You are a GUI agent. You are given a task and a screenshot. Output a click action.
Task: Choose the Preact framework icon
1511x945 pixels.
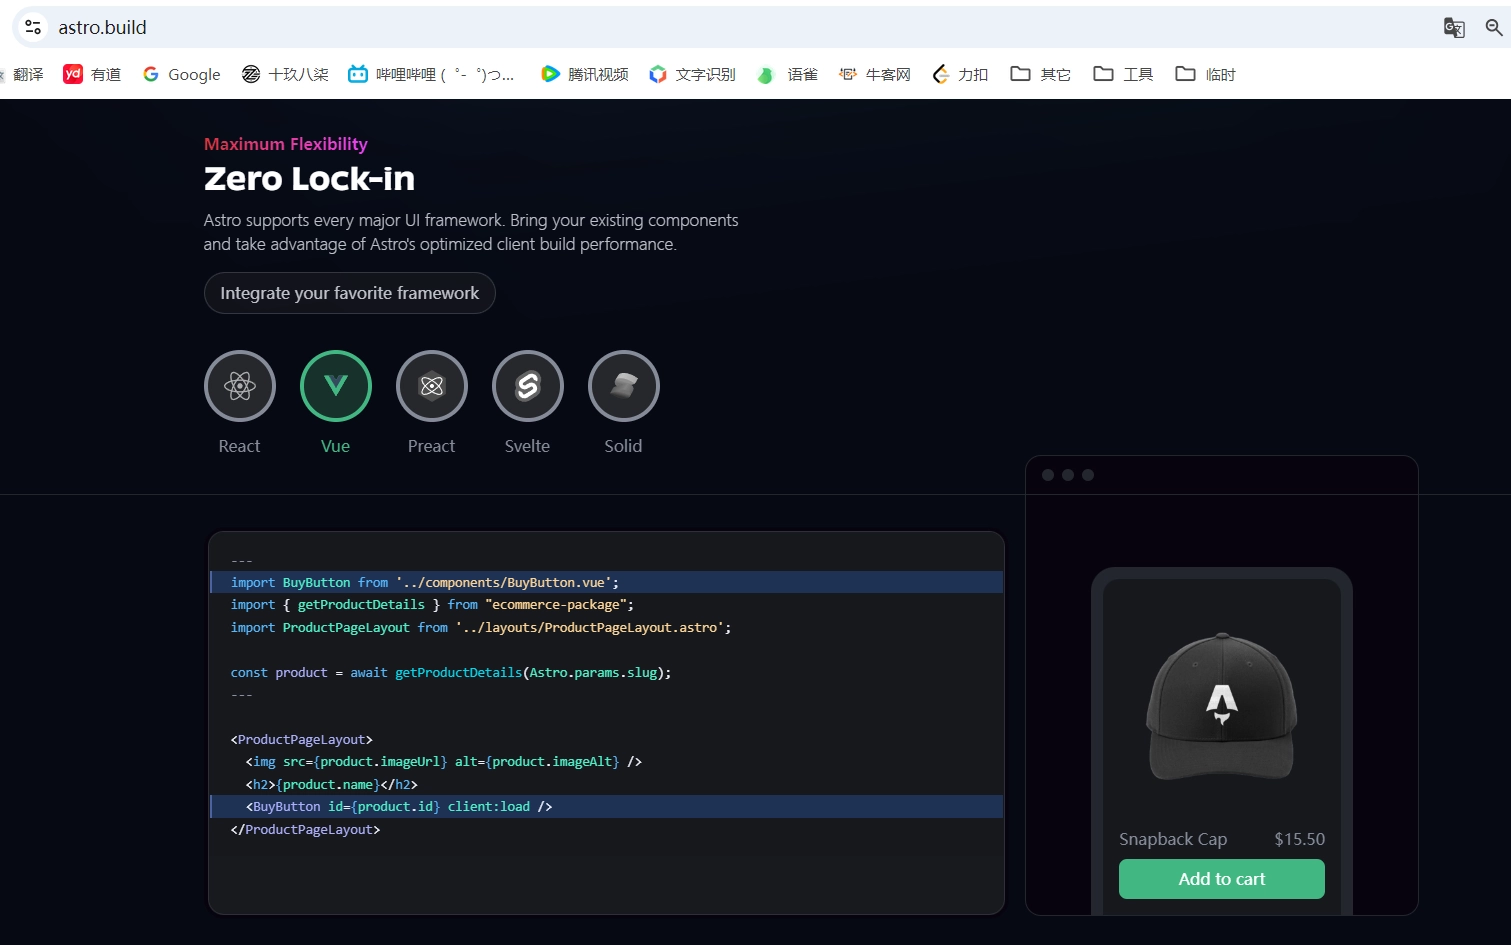tap(432, 386)
